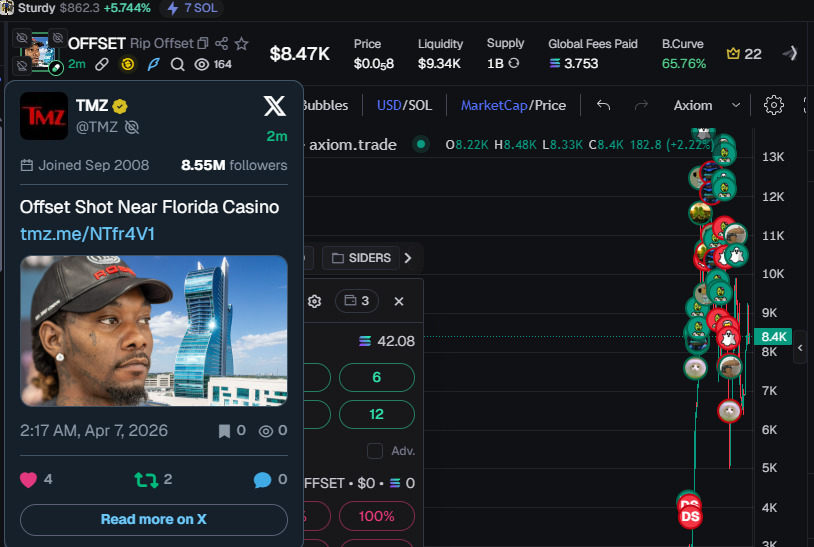Open trade panel settings gear

point(315,302)
